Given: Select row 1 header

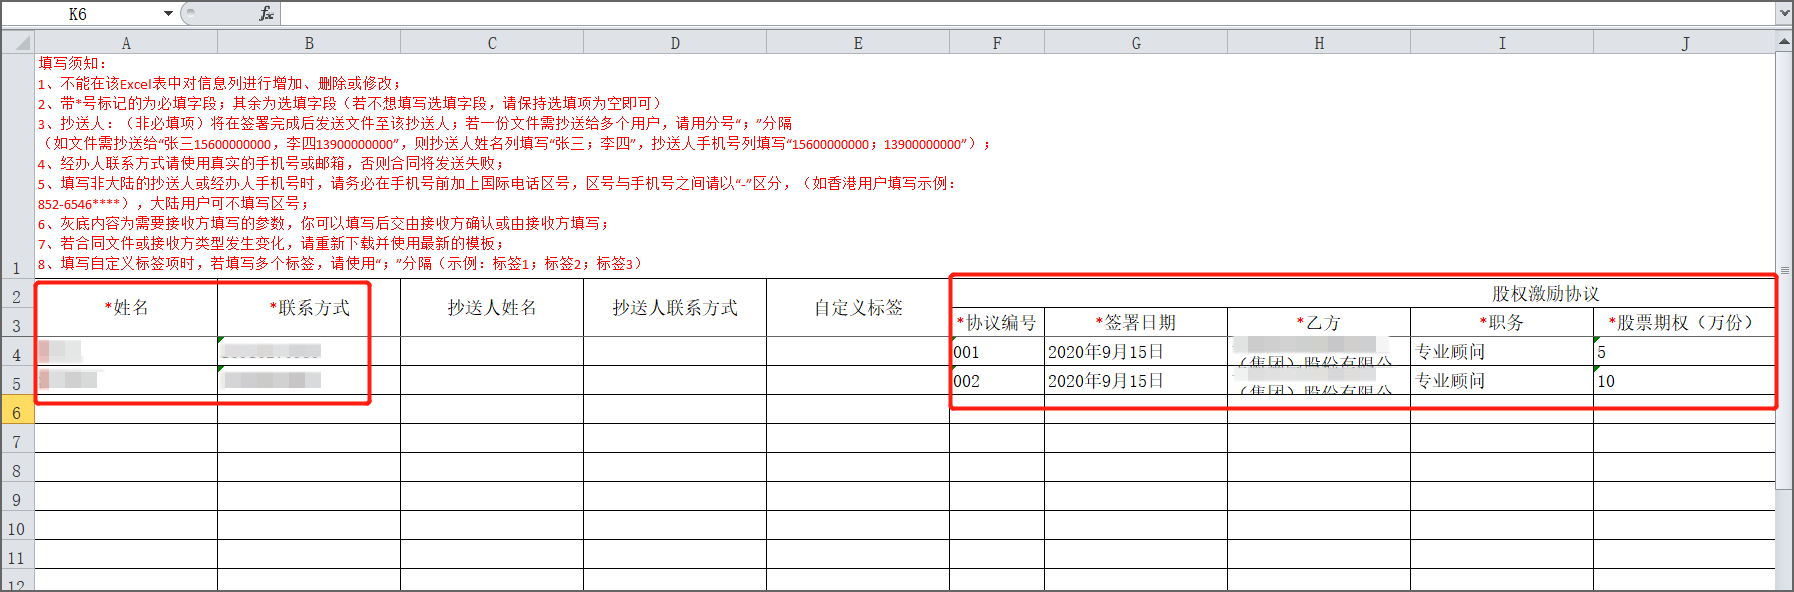Looking at the screenshot, I should [x=17, y=166].
